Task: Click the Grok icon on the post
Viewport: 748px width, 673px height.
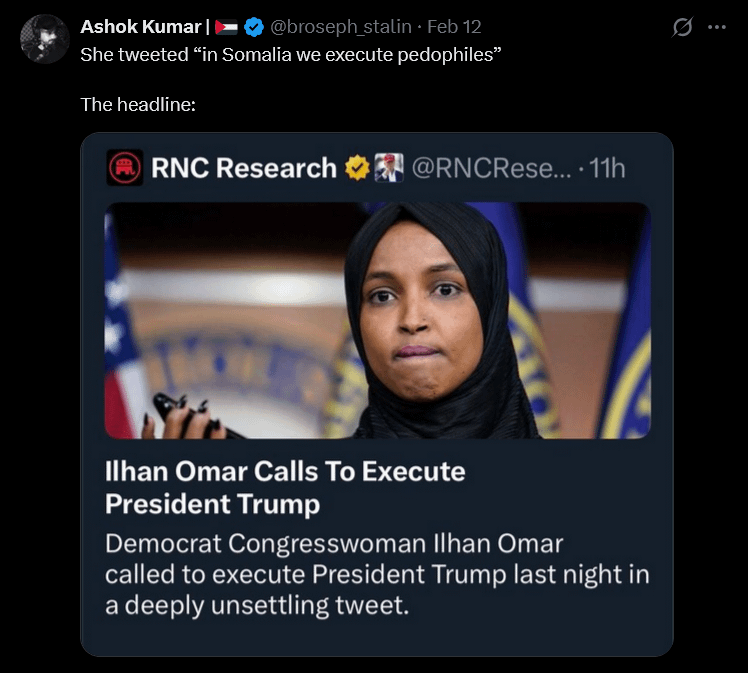Action: tap(682, 27)
